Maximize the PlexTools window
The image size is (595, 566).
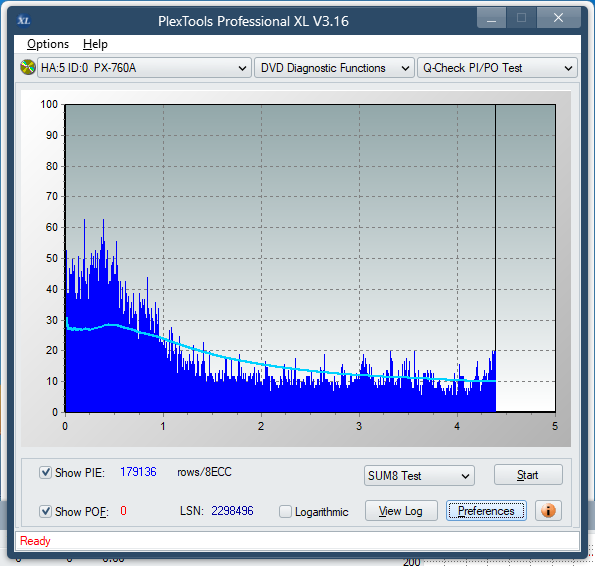521,18
